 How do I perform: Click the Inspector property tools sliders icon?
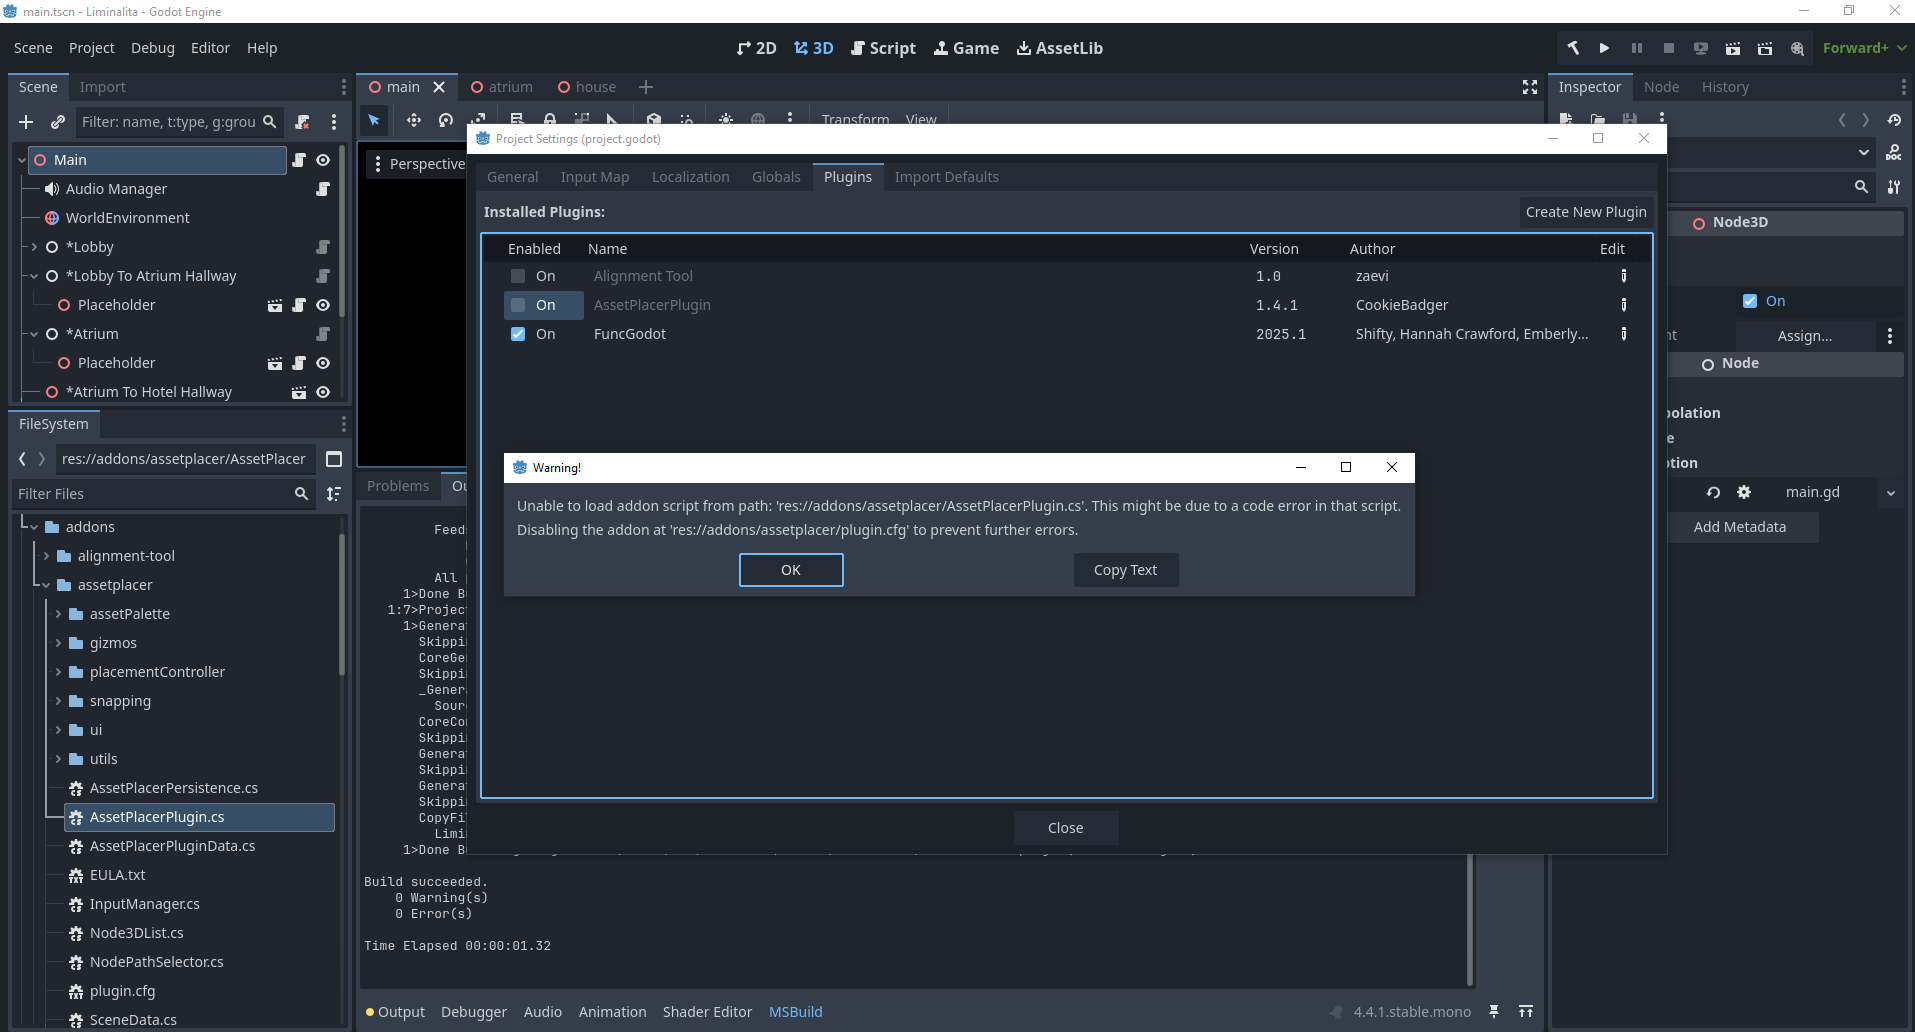1894,187
